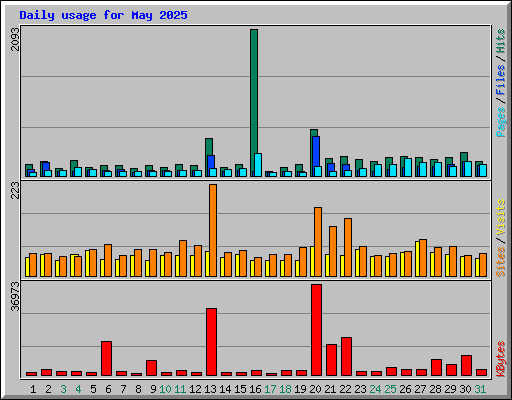
Task: Click the Pages legend label
Action: [x=500, y=122]
